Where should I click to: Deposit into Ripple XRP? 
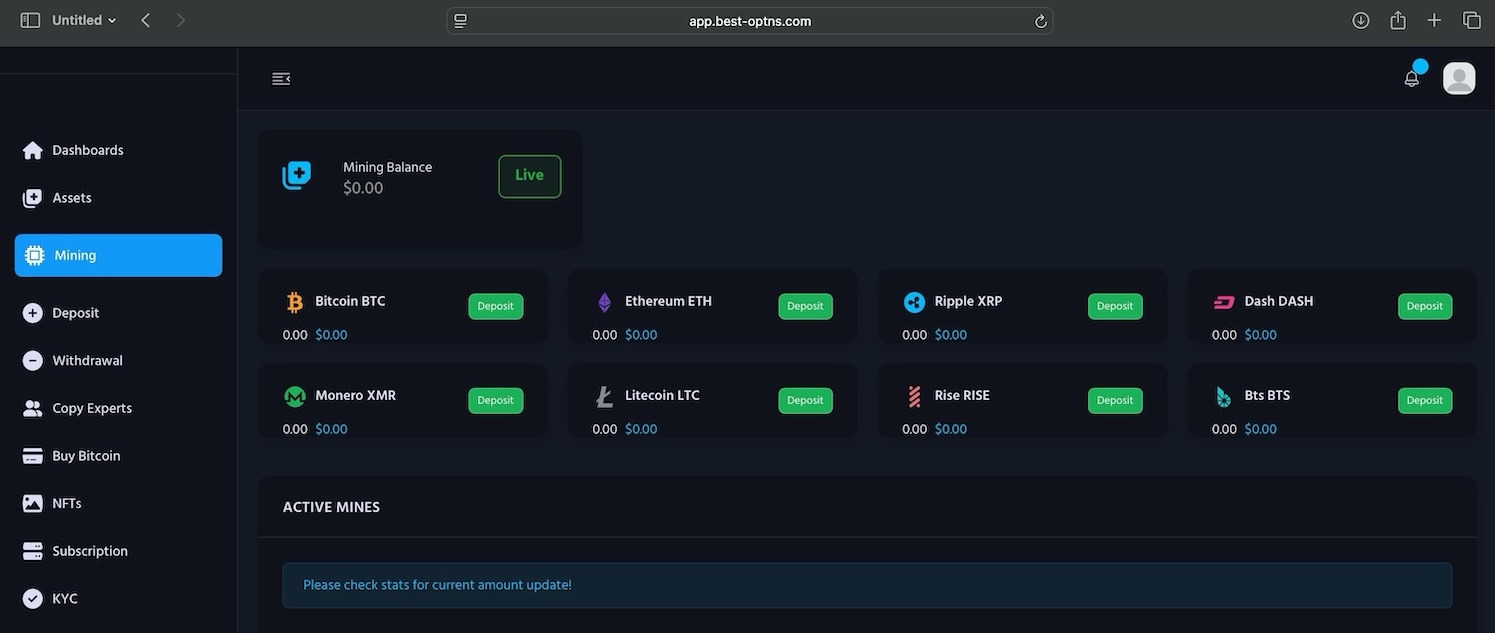click(x=1115, y=306)
